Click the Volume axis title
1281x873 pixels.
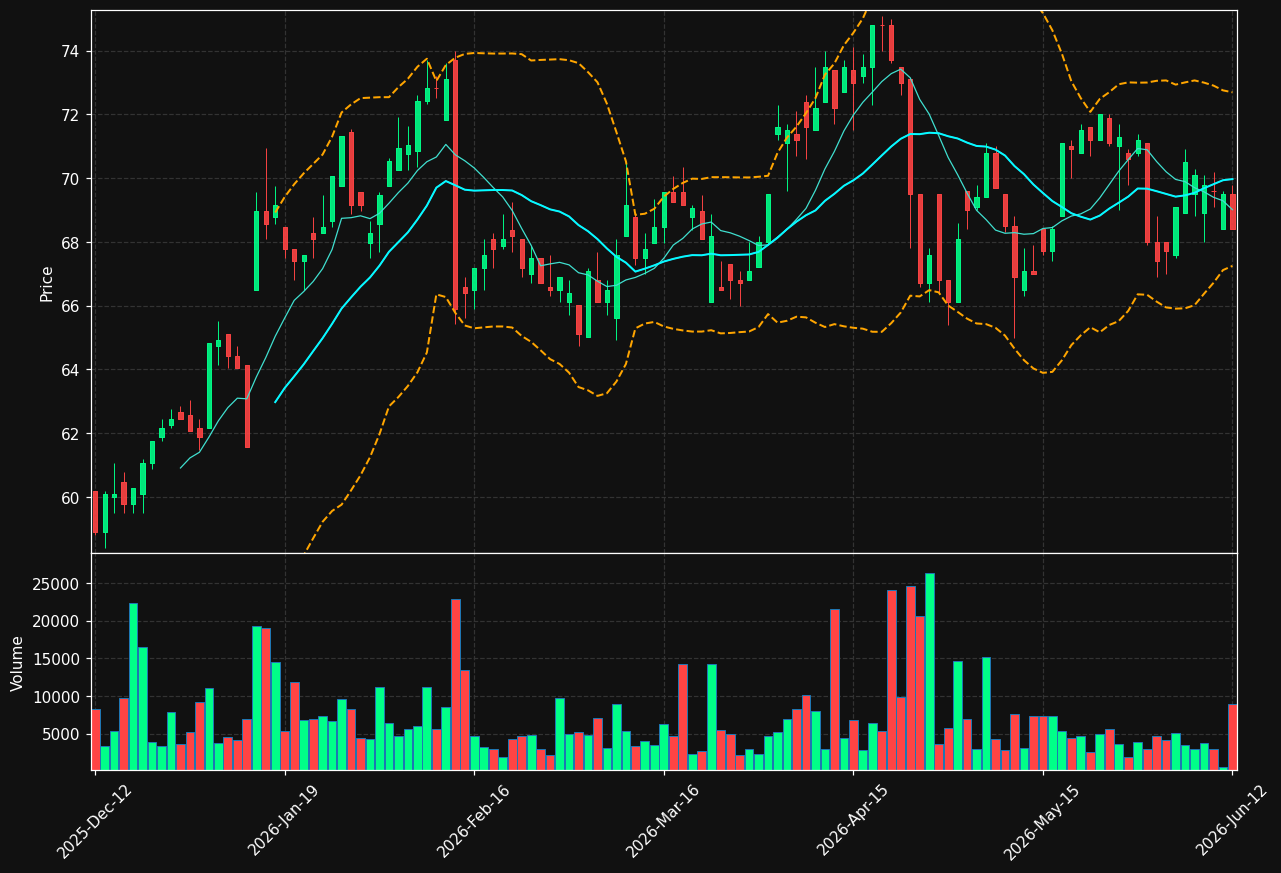[x=17, y=663]
